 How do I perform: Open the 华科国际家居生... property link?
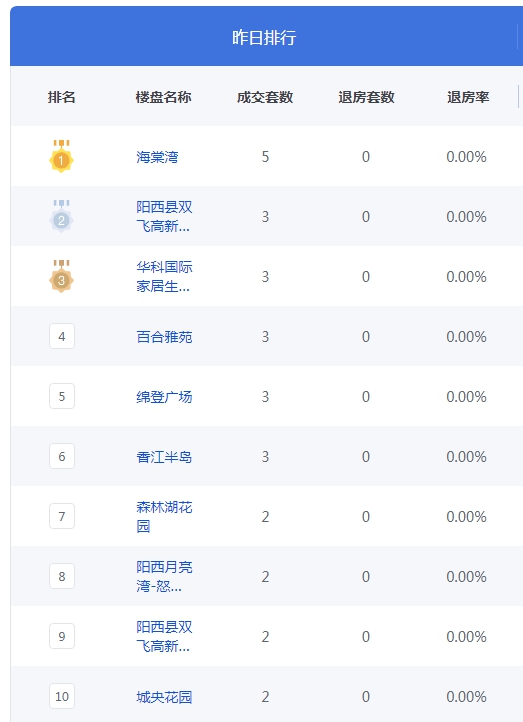click(x=164, y=277)
